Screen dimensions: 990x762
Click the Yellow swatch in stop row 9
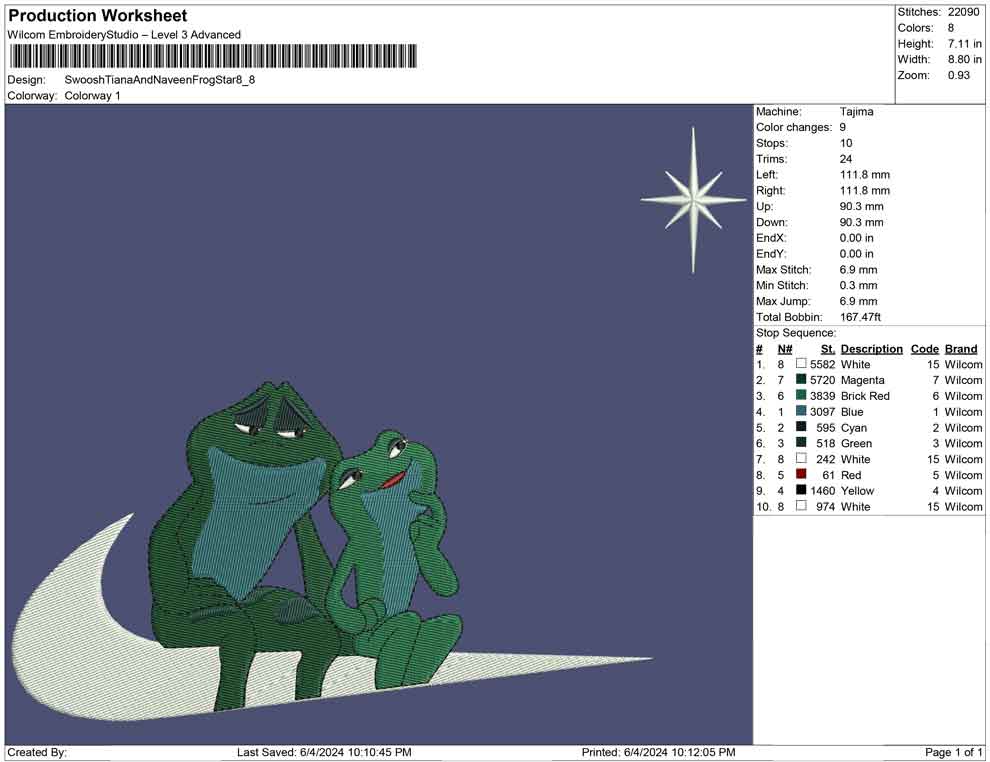pyautogui.click(x=801, y=490)
